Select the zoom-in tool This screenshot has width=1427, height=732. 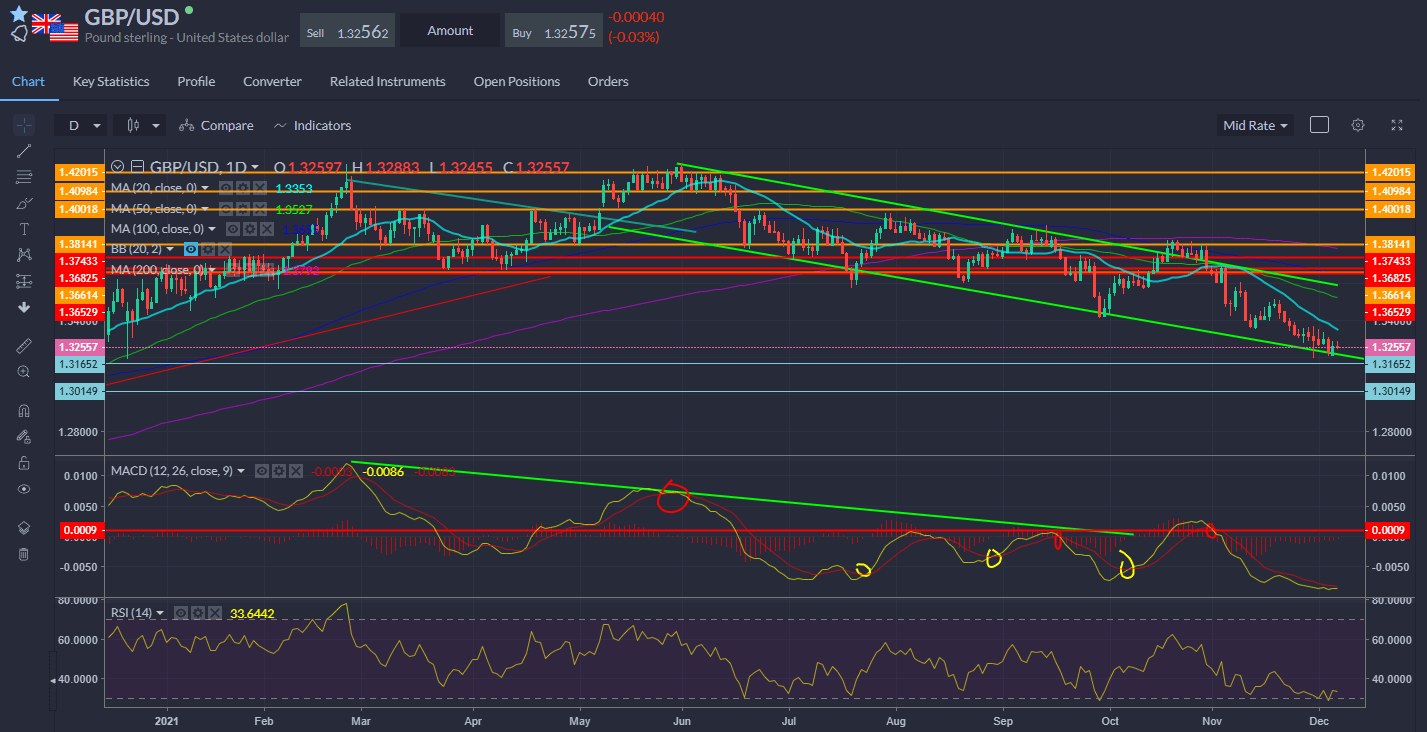pyautogui.click(x=23, y=371)
